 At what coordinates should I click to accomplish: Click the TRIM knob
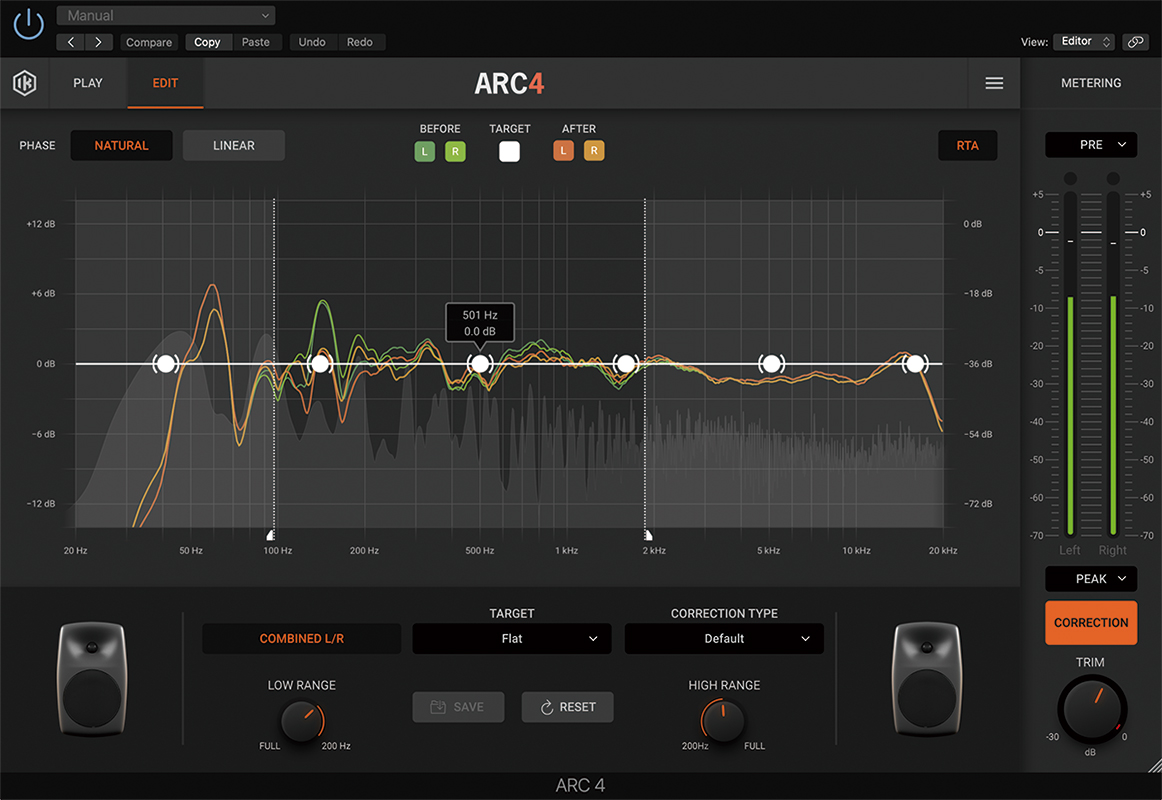coord(1092,709)
